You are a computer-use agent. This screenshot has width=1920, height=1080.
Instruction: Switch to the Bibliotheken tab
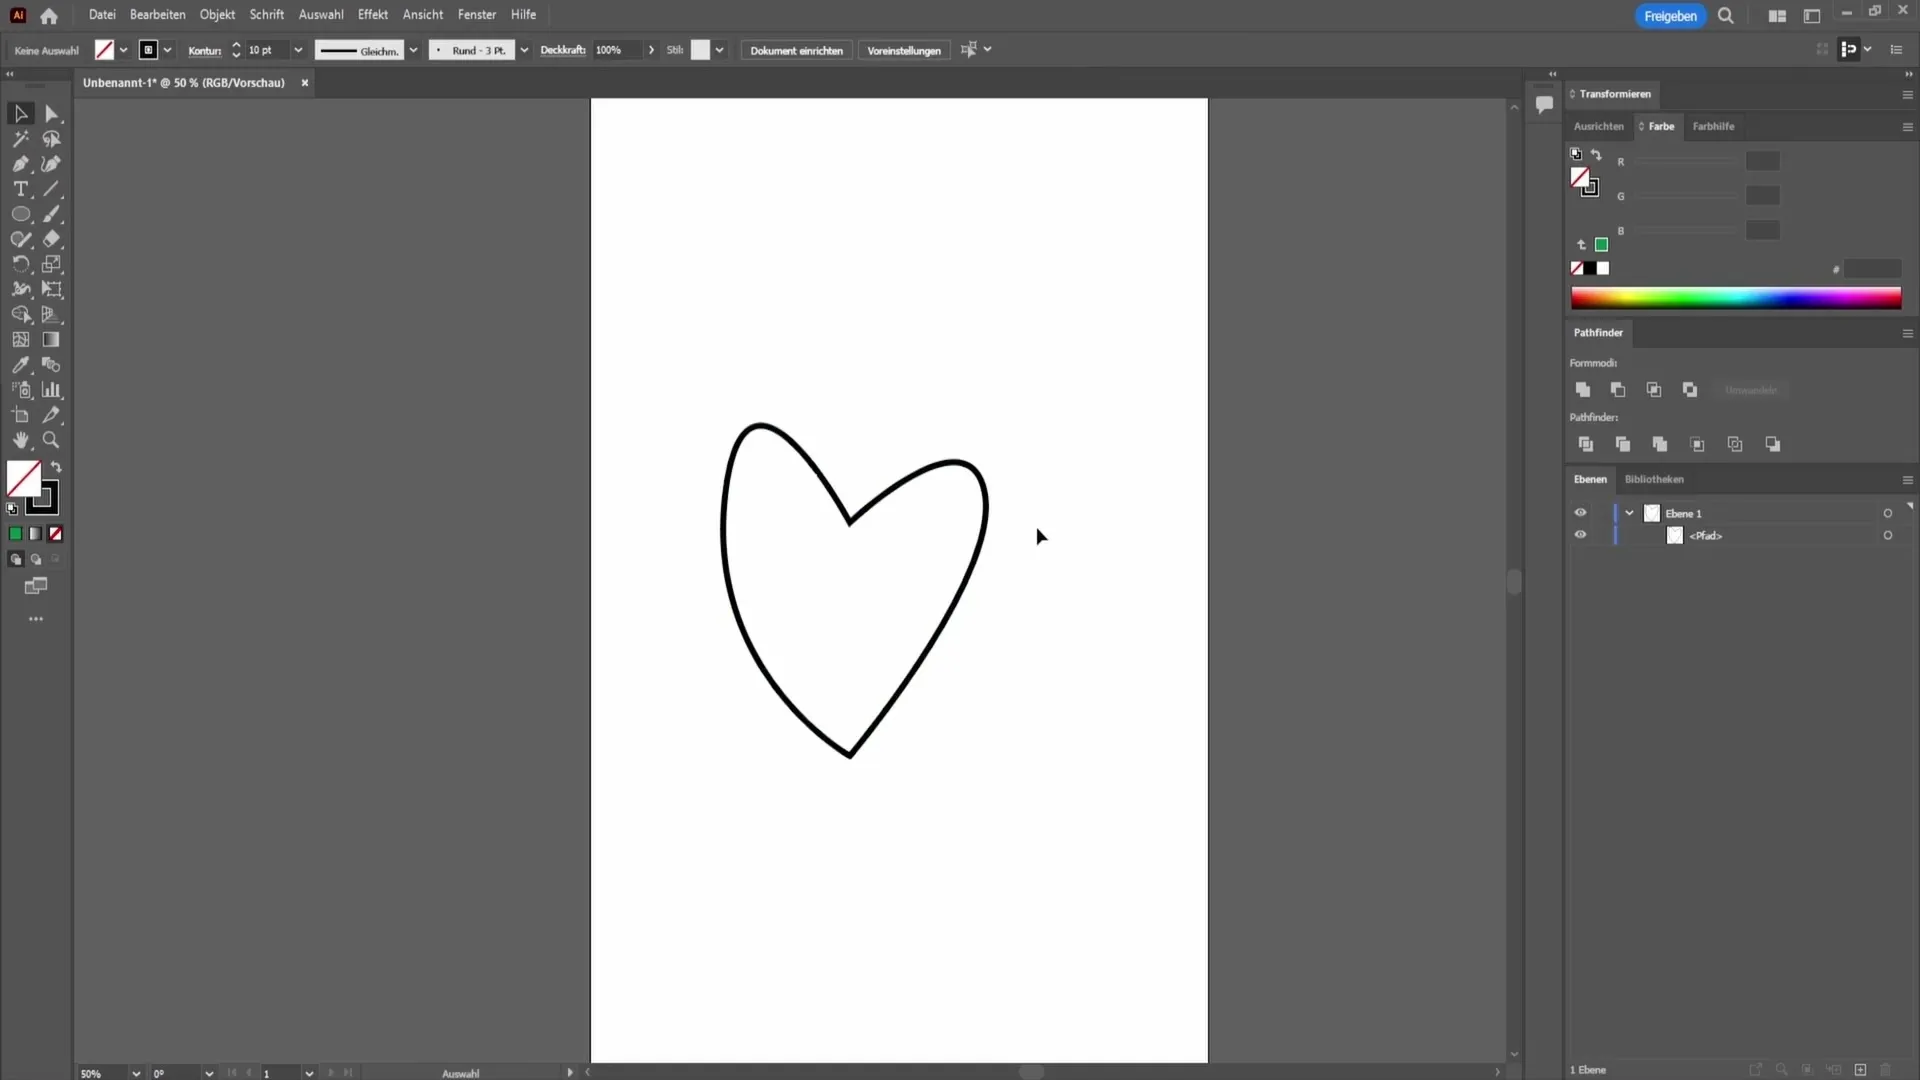click(x=1654, y=479)
